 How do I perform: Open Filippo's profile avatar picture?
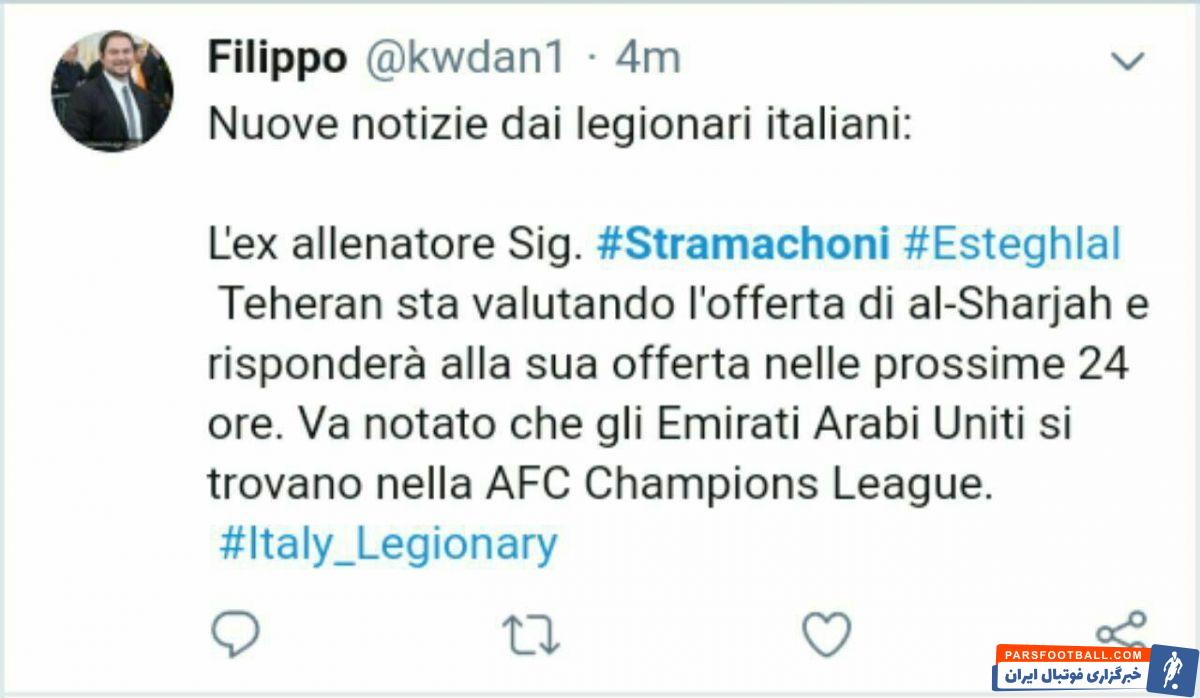tap(112, 91)
